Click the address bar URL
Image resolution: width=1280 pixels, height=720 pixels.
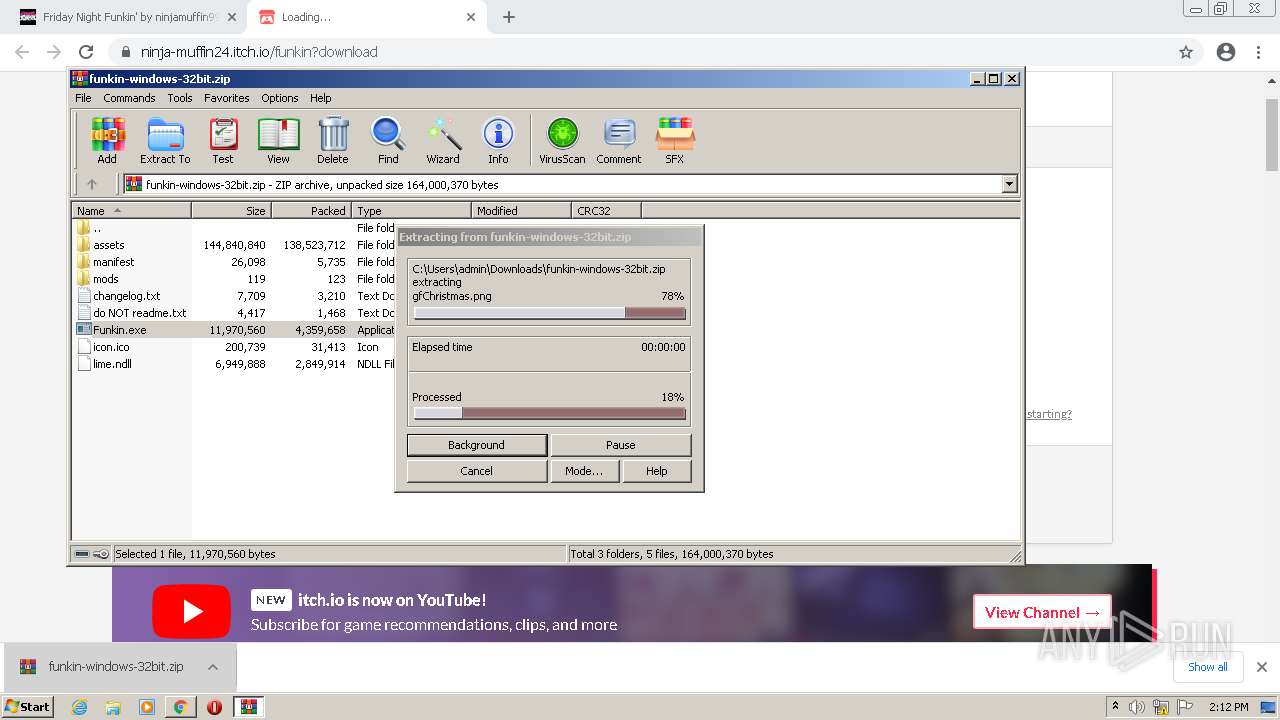259,52
